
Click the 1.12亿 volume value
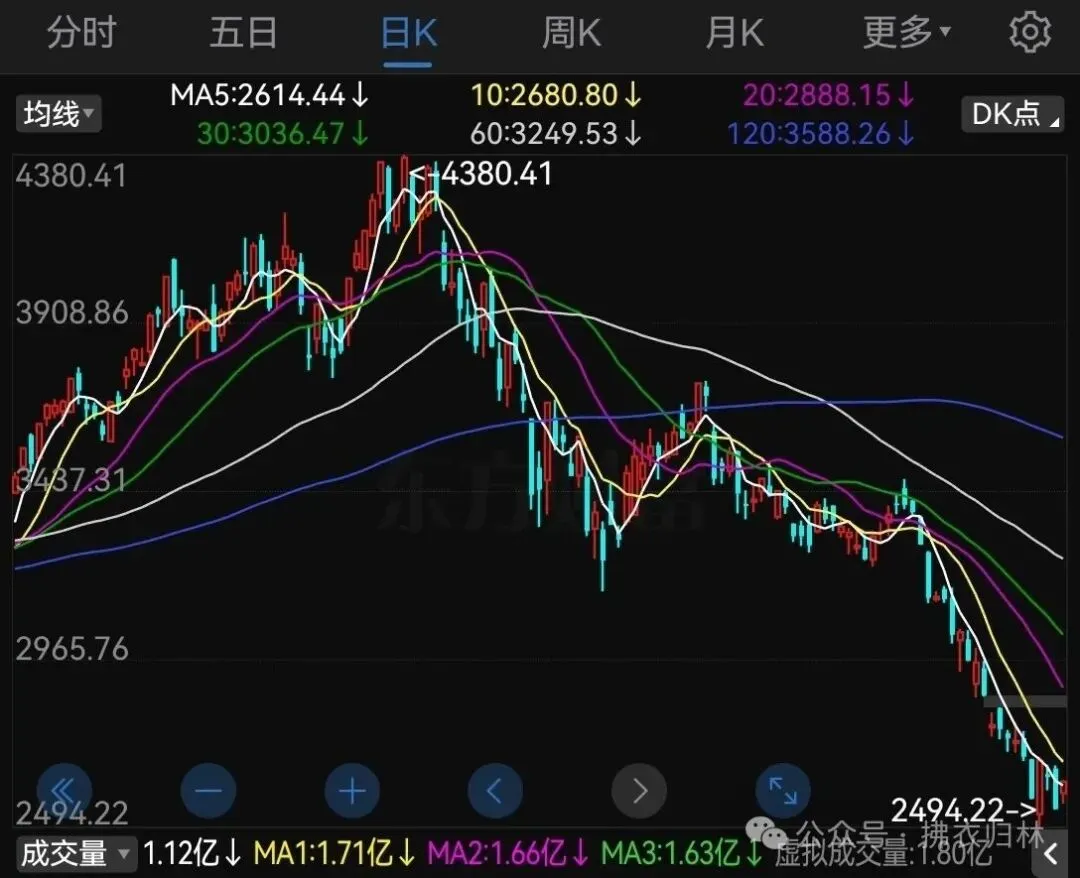[193, 854]
